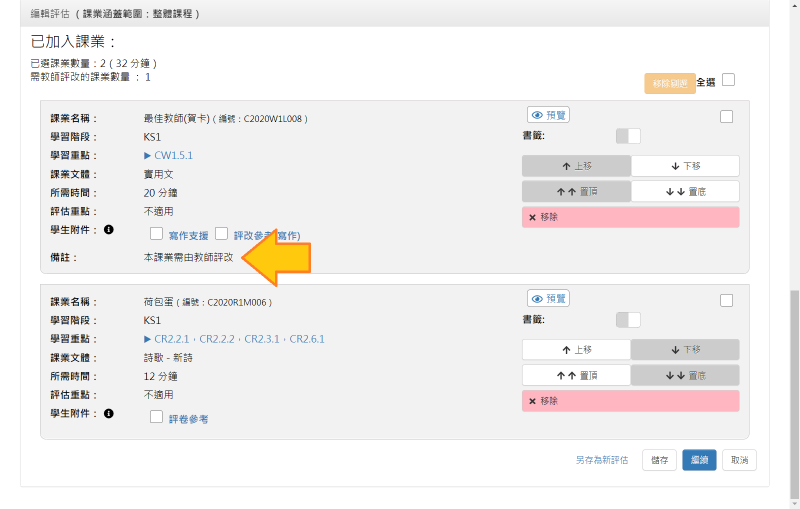Move 最佳教師 assignment down with 下移
Viewport: 800px width, 509px height.
pos(685,166)
